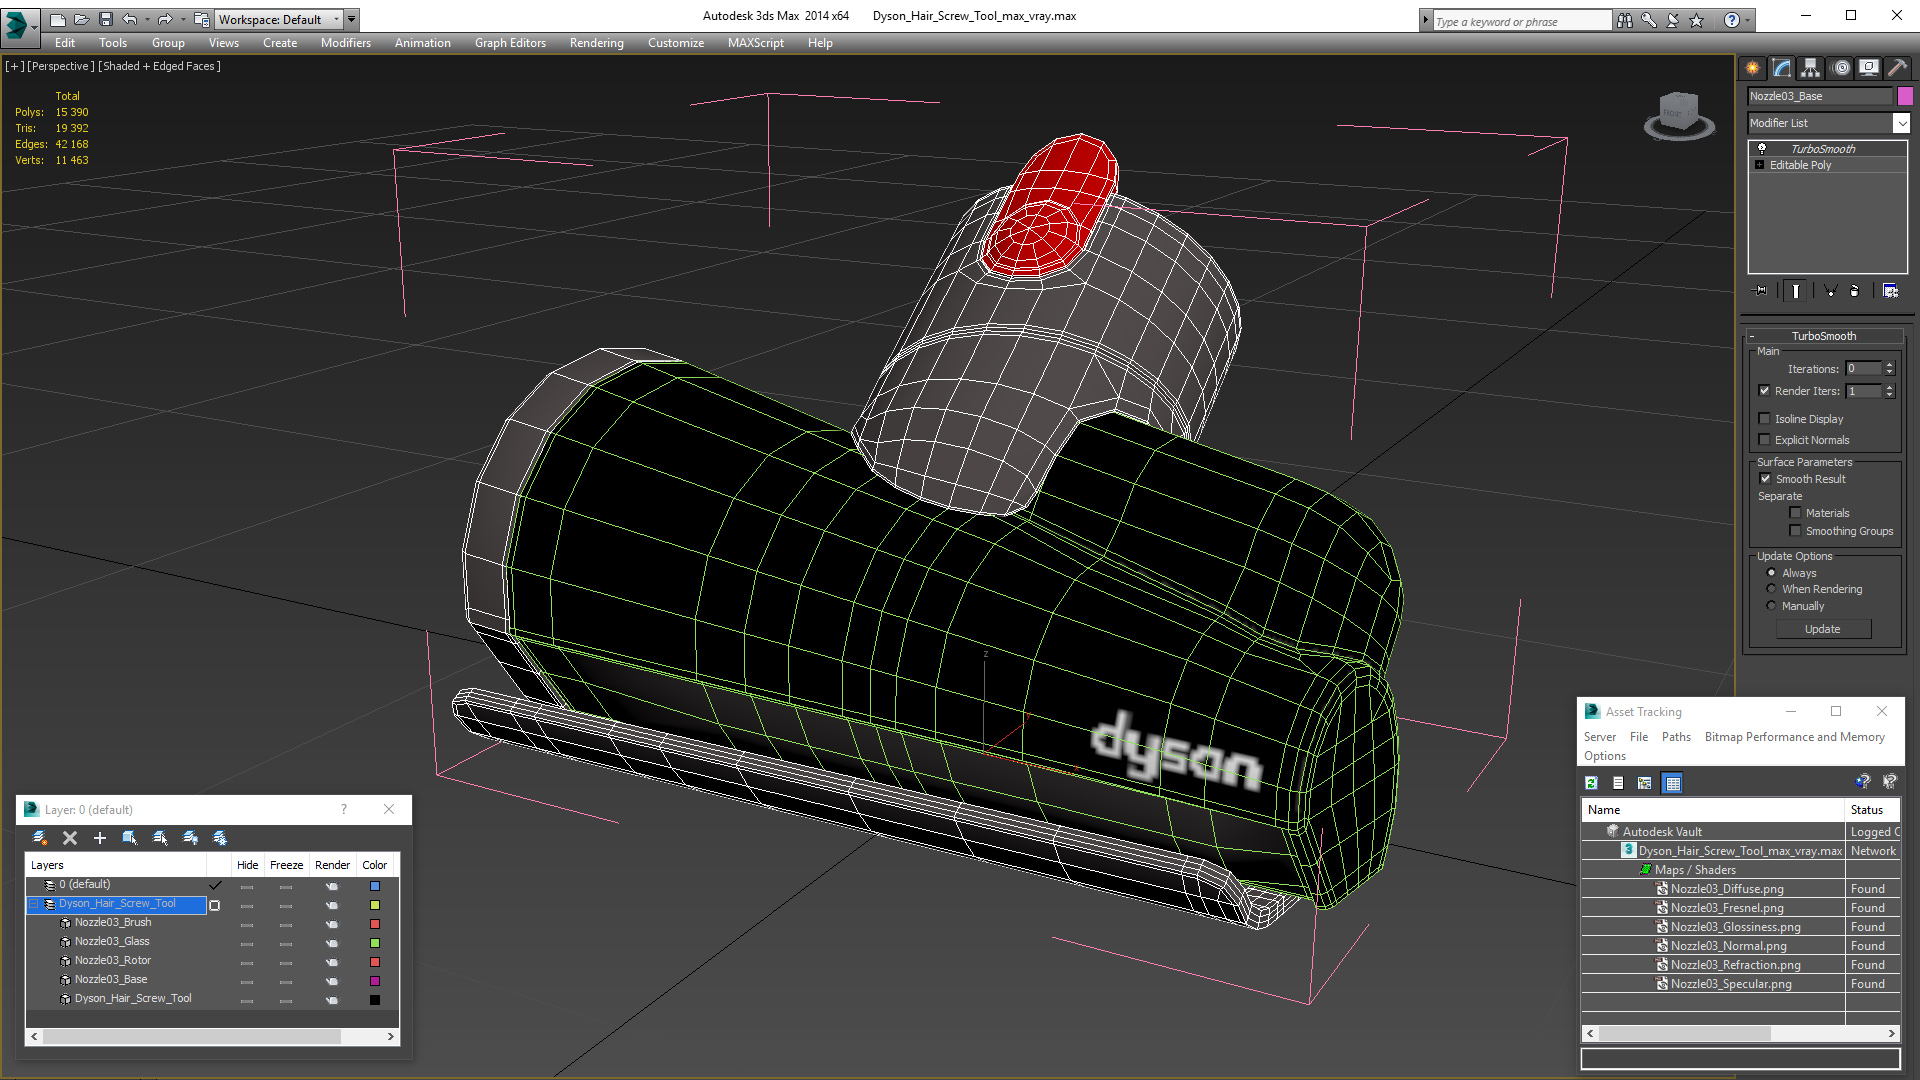Click Refresh icon in Asset Tracking
1920x1080 pixels.
coord(1591,783)
